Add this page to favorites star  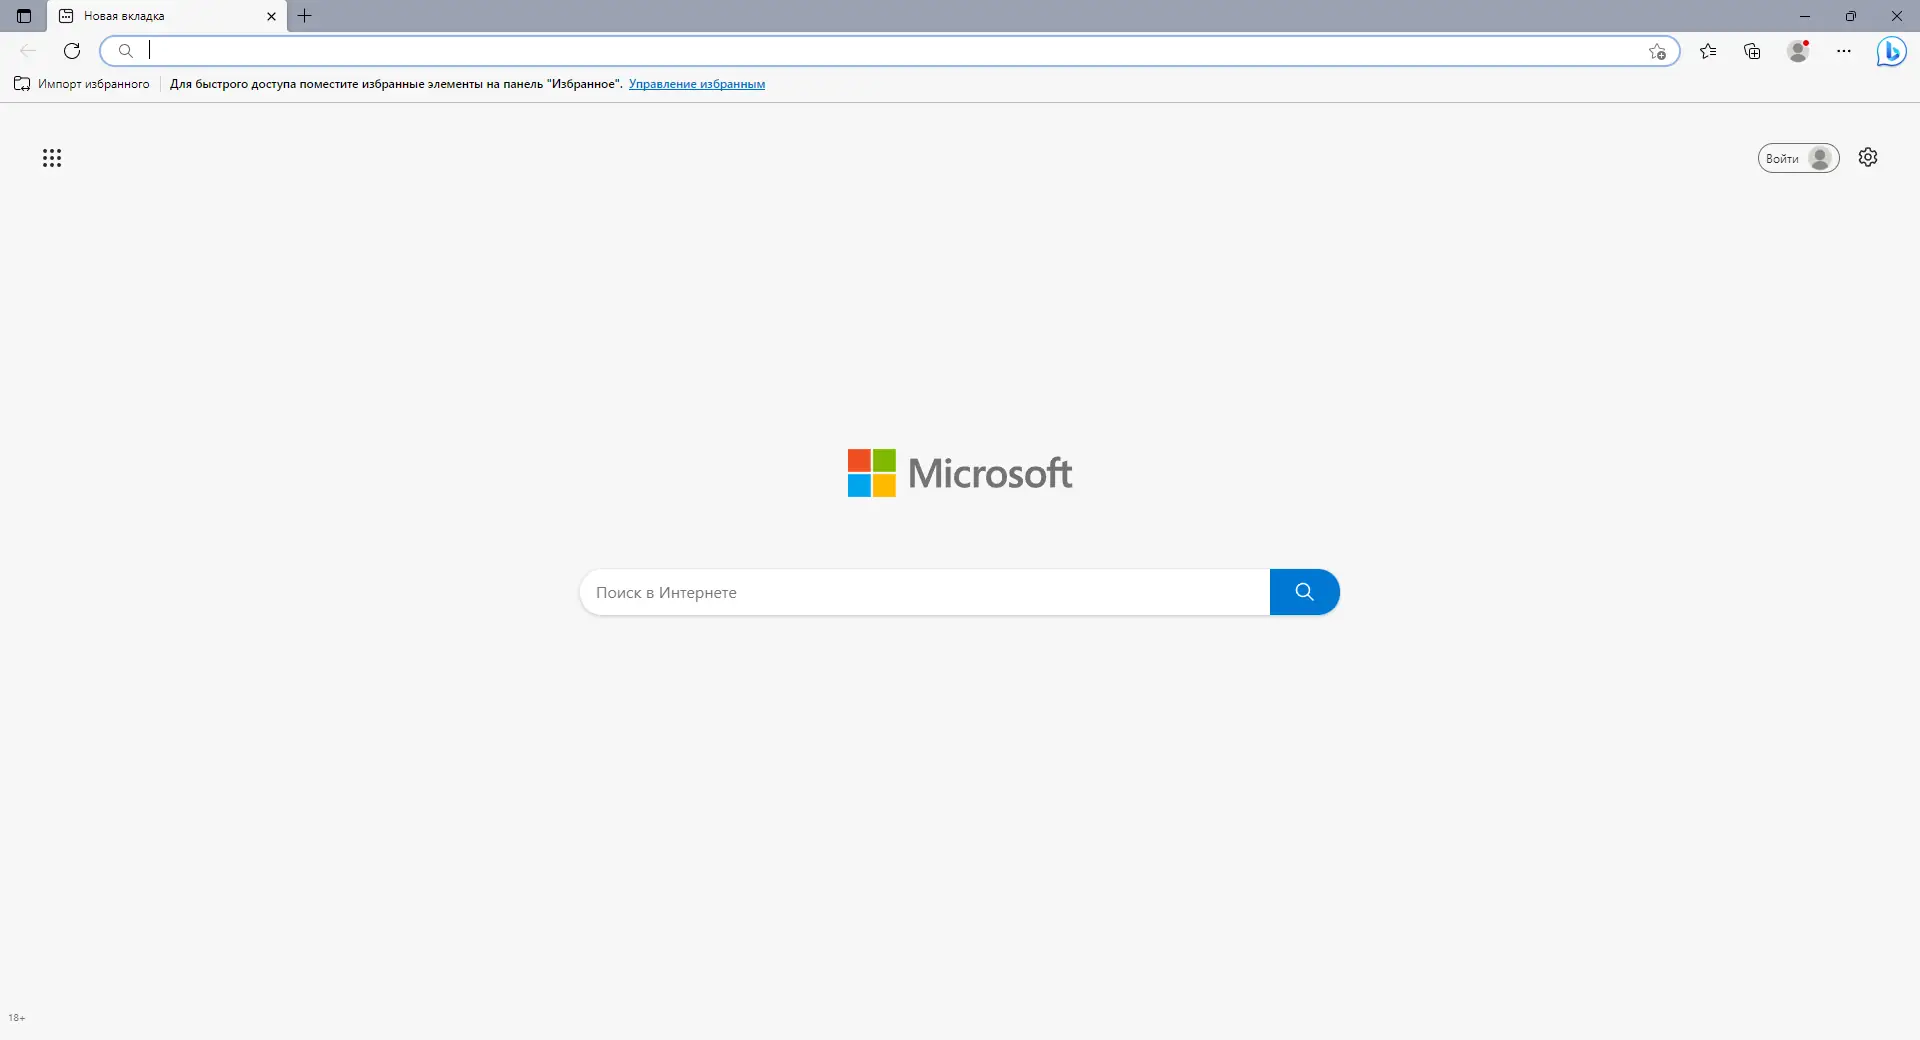coord(1657,51)
